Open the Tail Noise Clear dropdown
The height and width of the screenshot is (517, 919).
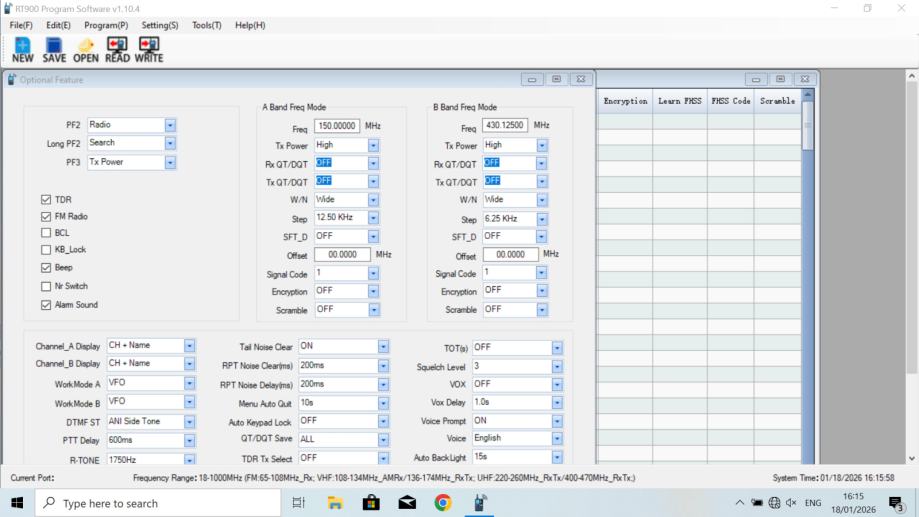383,347
